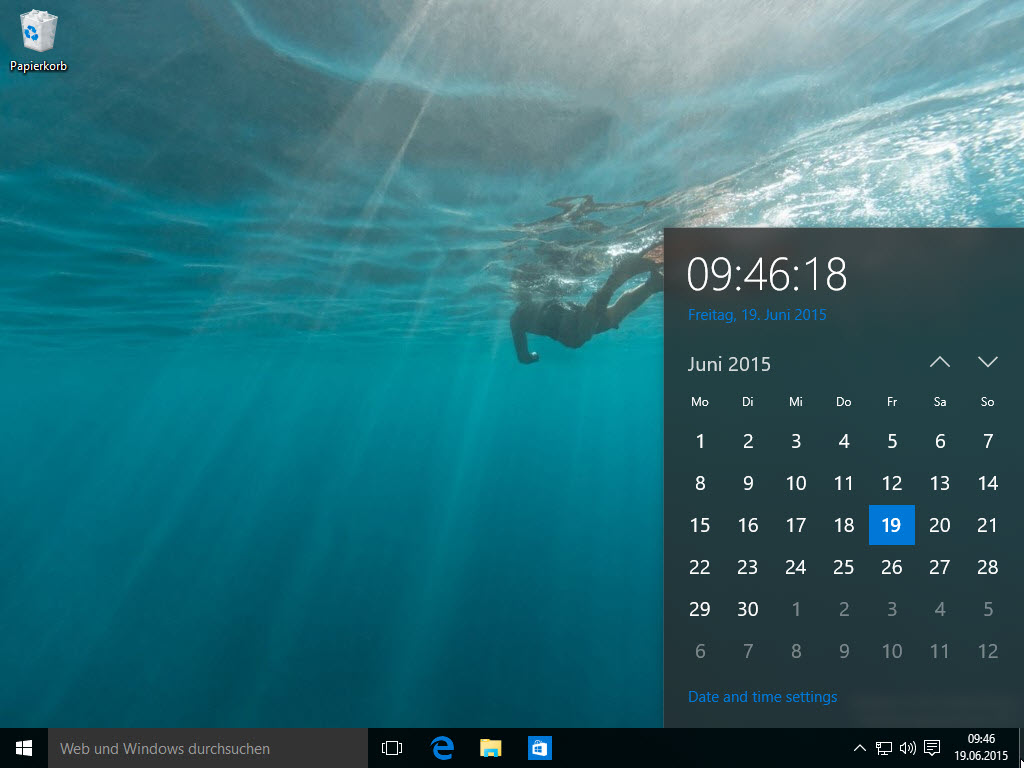Click the 'Juni 2015' month header
1024x768 pixels.
pos(729,364)
